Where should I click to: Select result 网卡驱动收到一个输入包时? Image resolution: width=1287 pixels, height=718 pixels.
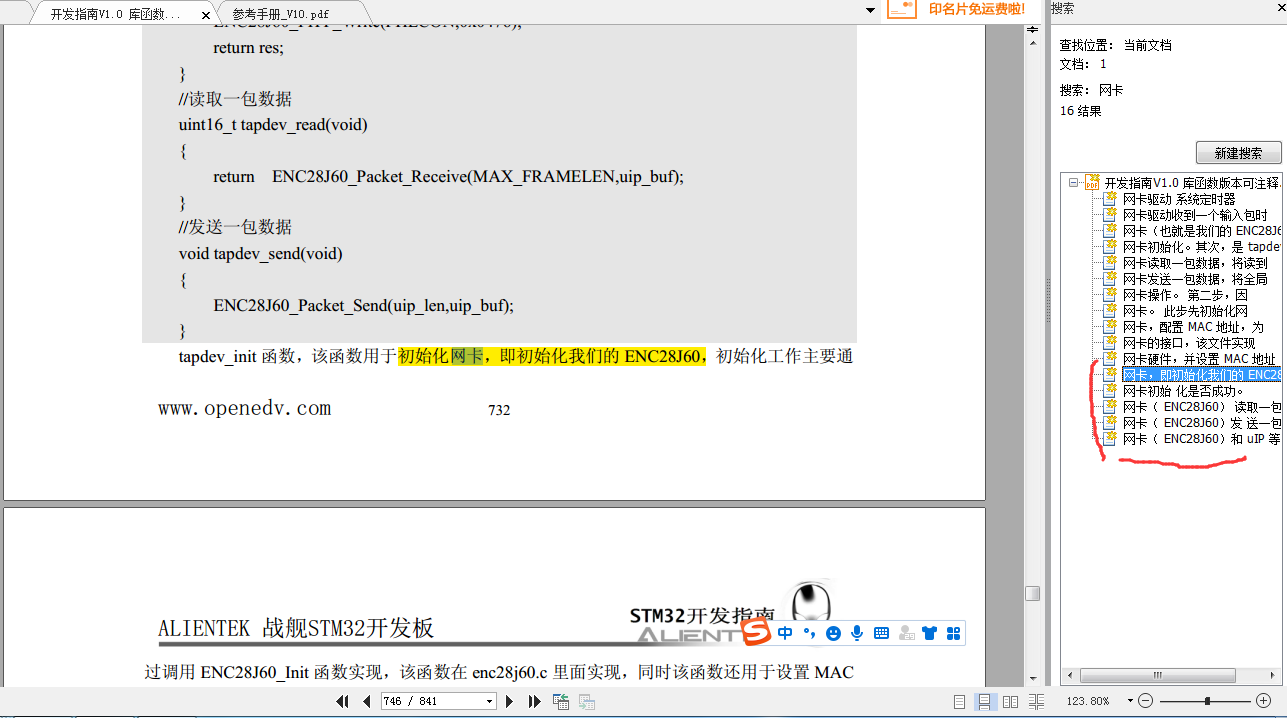pyautogui.click(x=1195, y=215)
